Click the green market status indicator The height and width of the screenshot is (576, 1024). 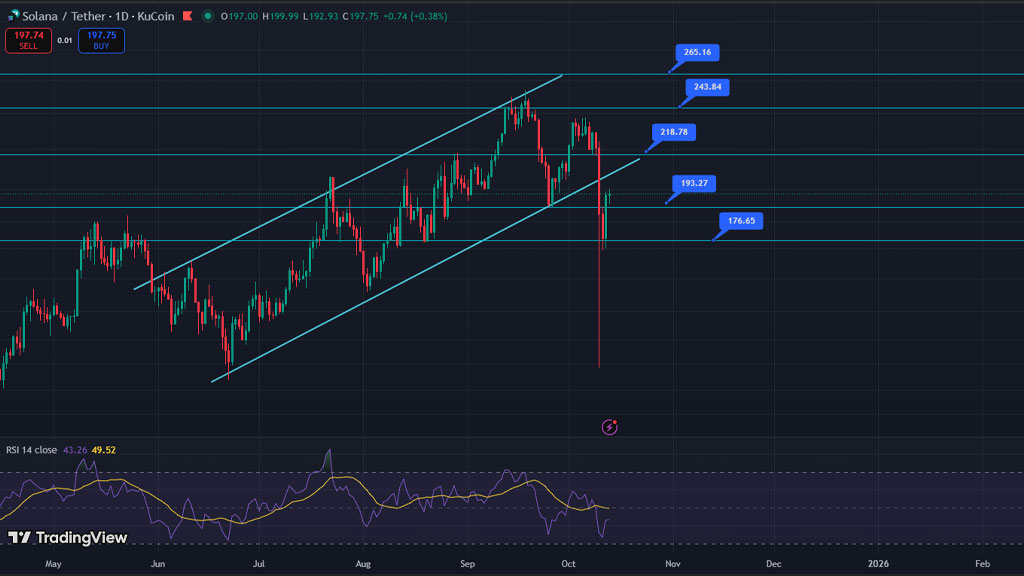[207, 16]
